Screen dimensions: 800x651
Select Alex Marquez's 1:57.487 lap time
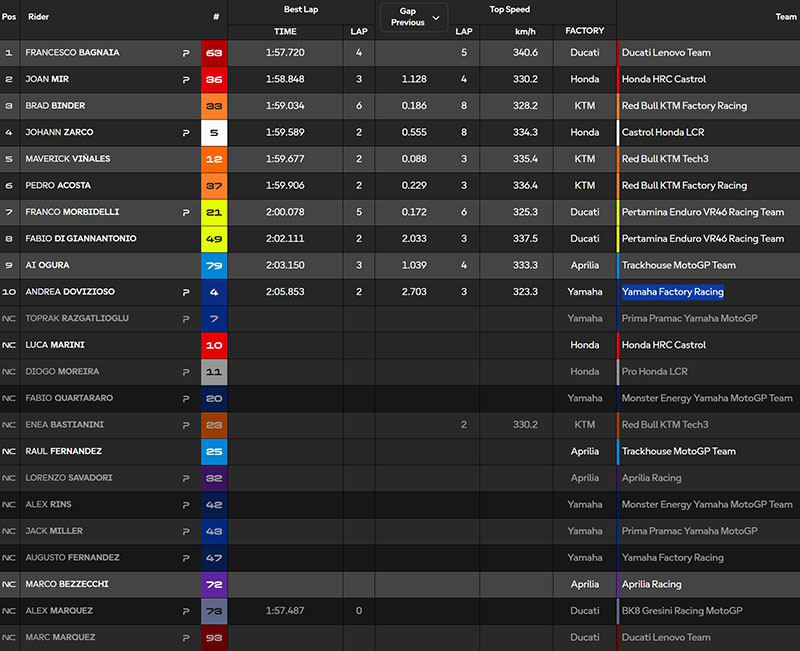pos(285,611)
